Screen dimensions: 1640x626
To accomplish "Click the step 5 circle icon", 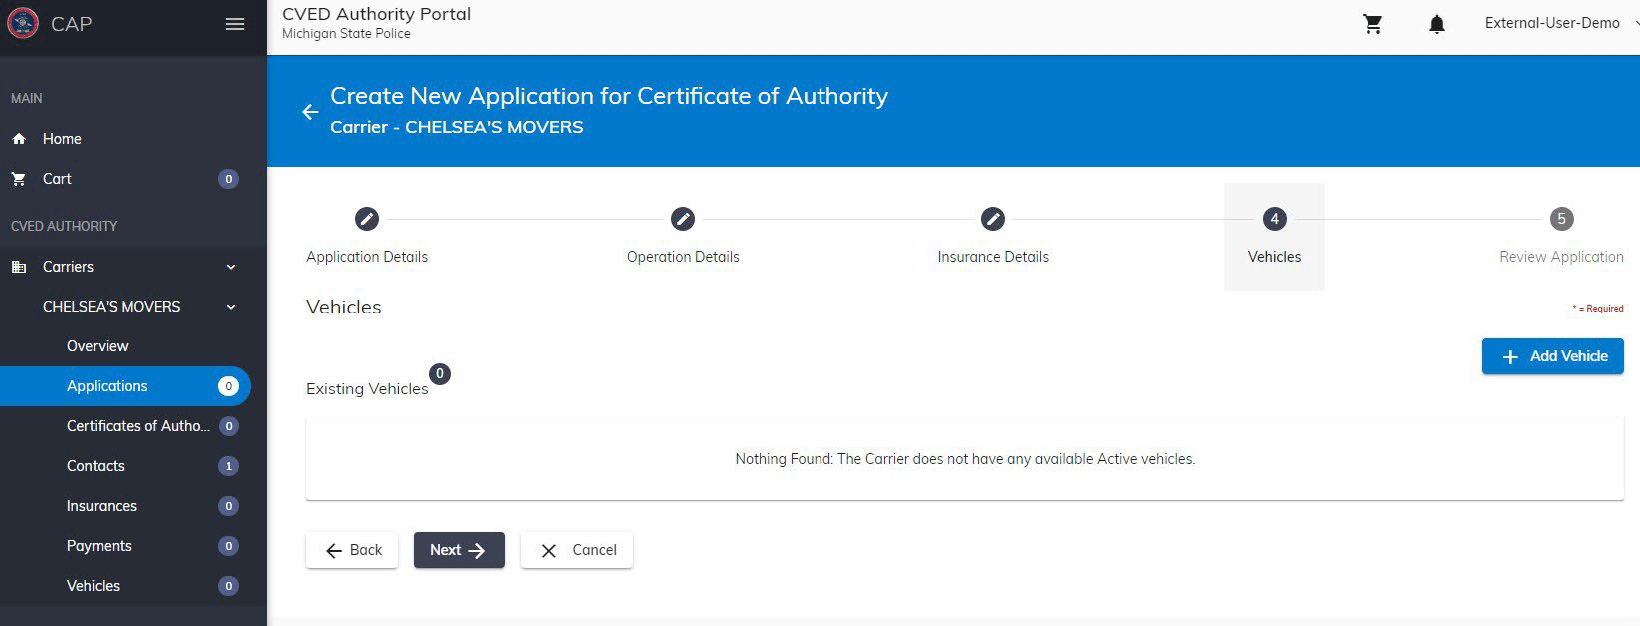I will [x=1561, y=219].
